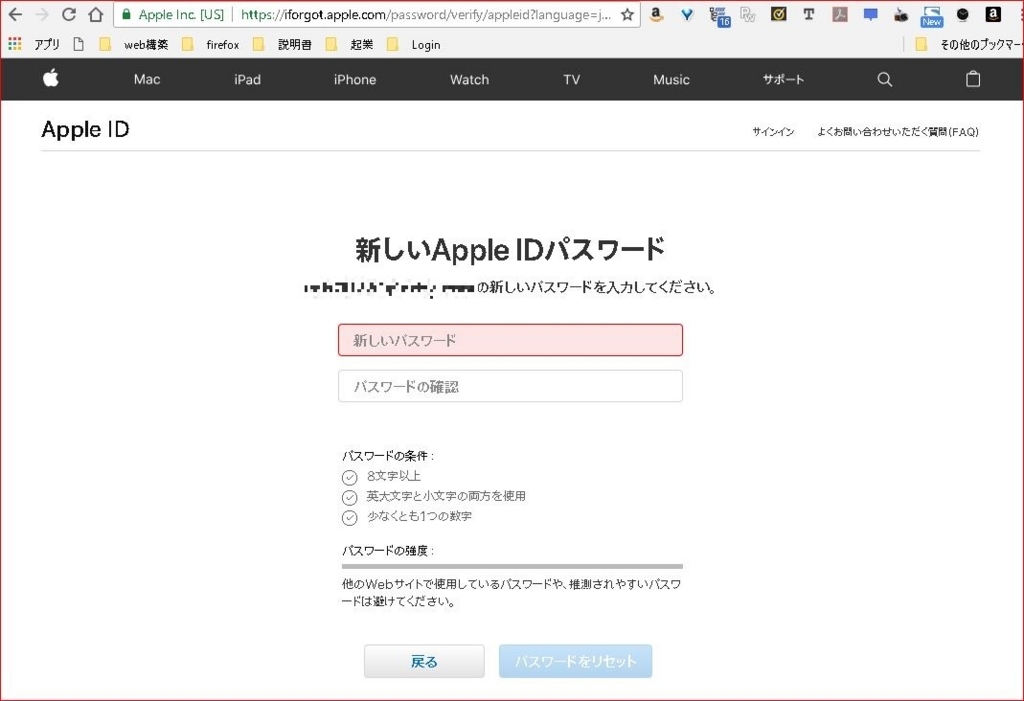
Task: Click the 新しいApple IDパスワード heading
Action: click(x=510, y=250)
